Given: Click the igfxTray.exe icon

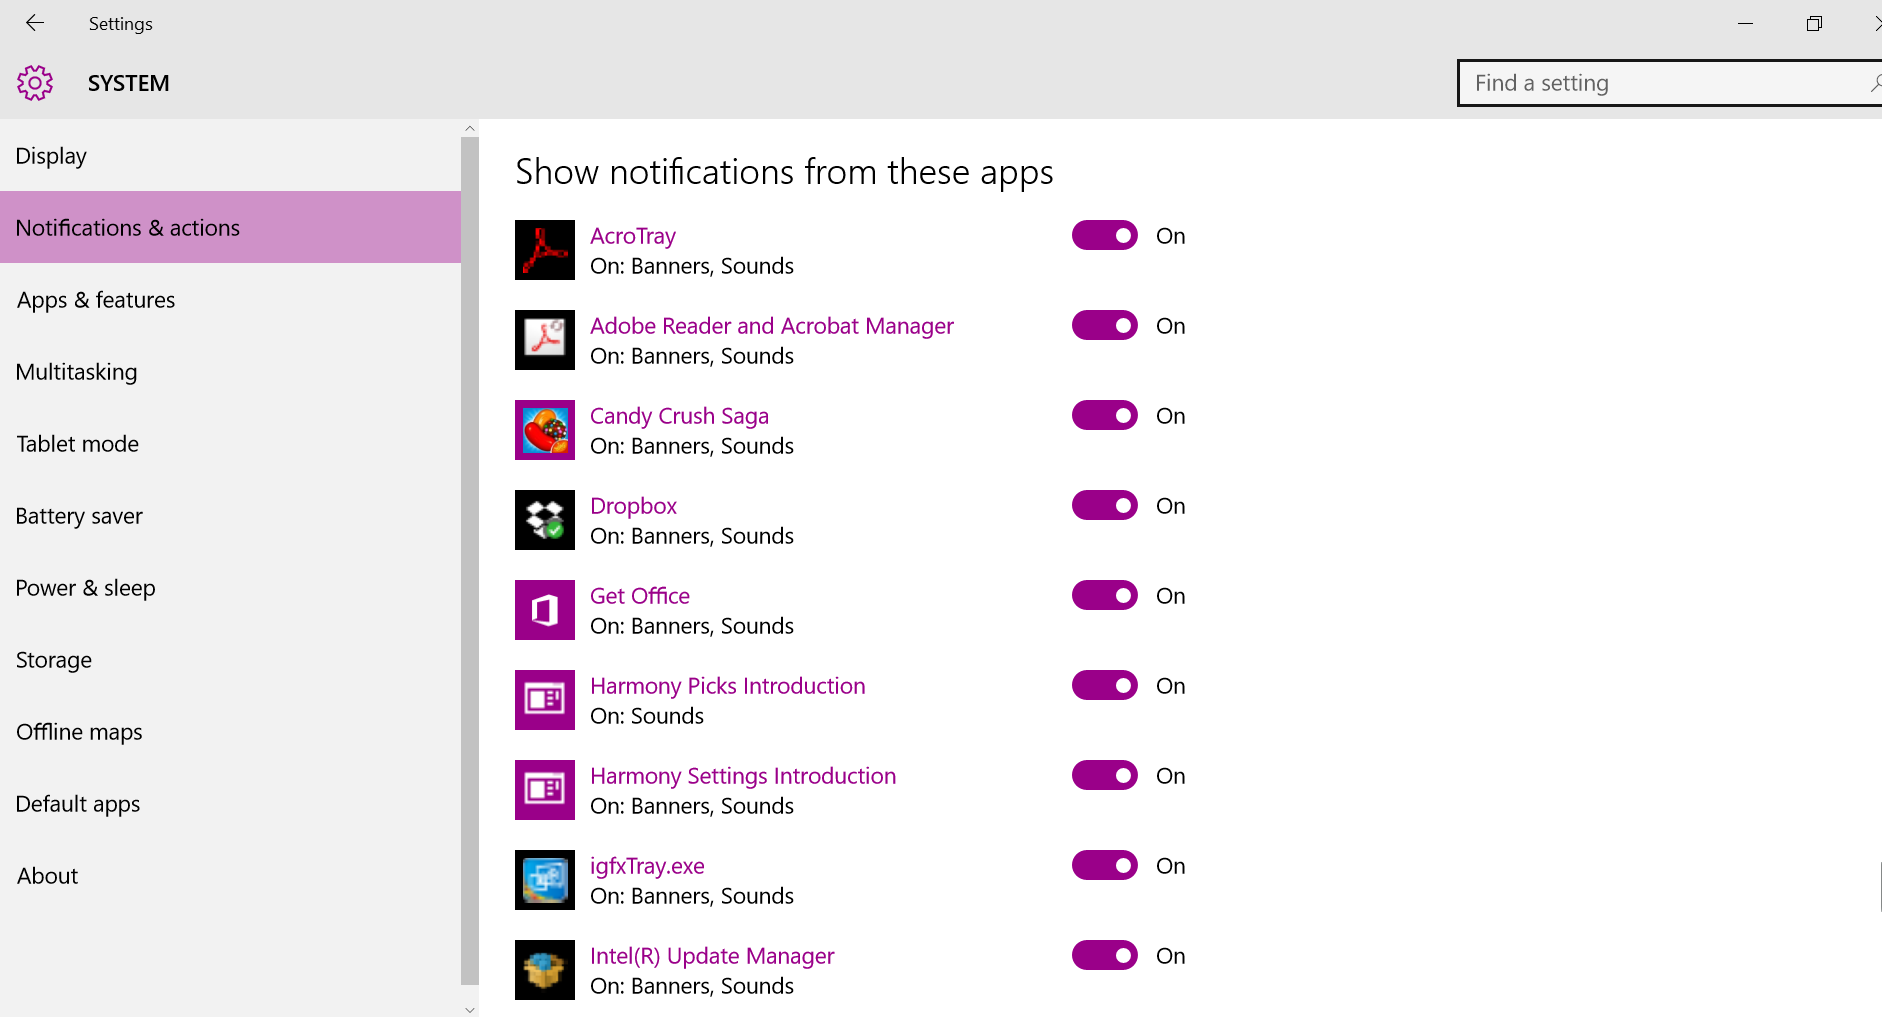Looking at the screenshot, I should pos(545,880).
